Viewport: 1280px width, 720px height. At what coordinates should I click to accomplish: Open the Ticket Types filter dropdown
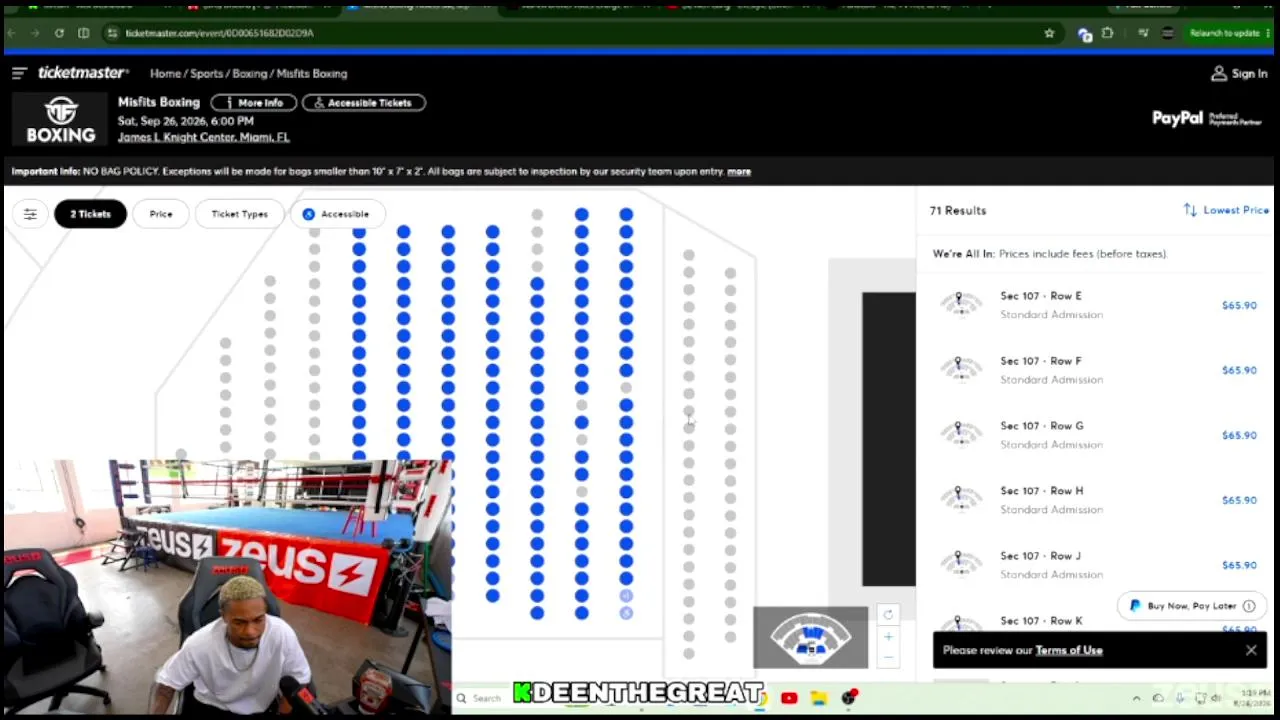coord(239,214)
